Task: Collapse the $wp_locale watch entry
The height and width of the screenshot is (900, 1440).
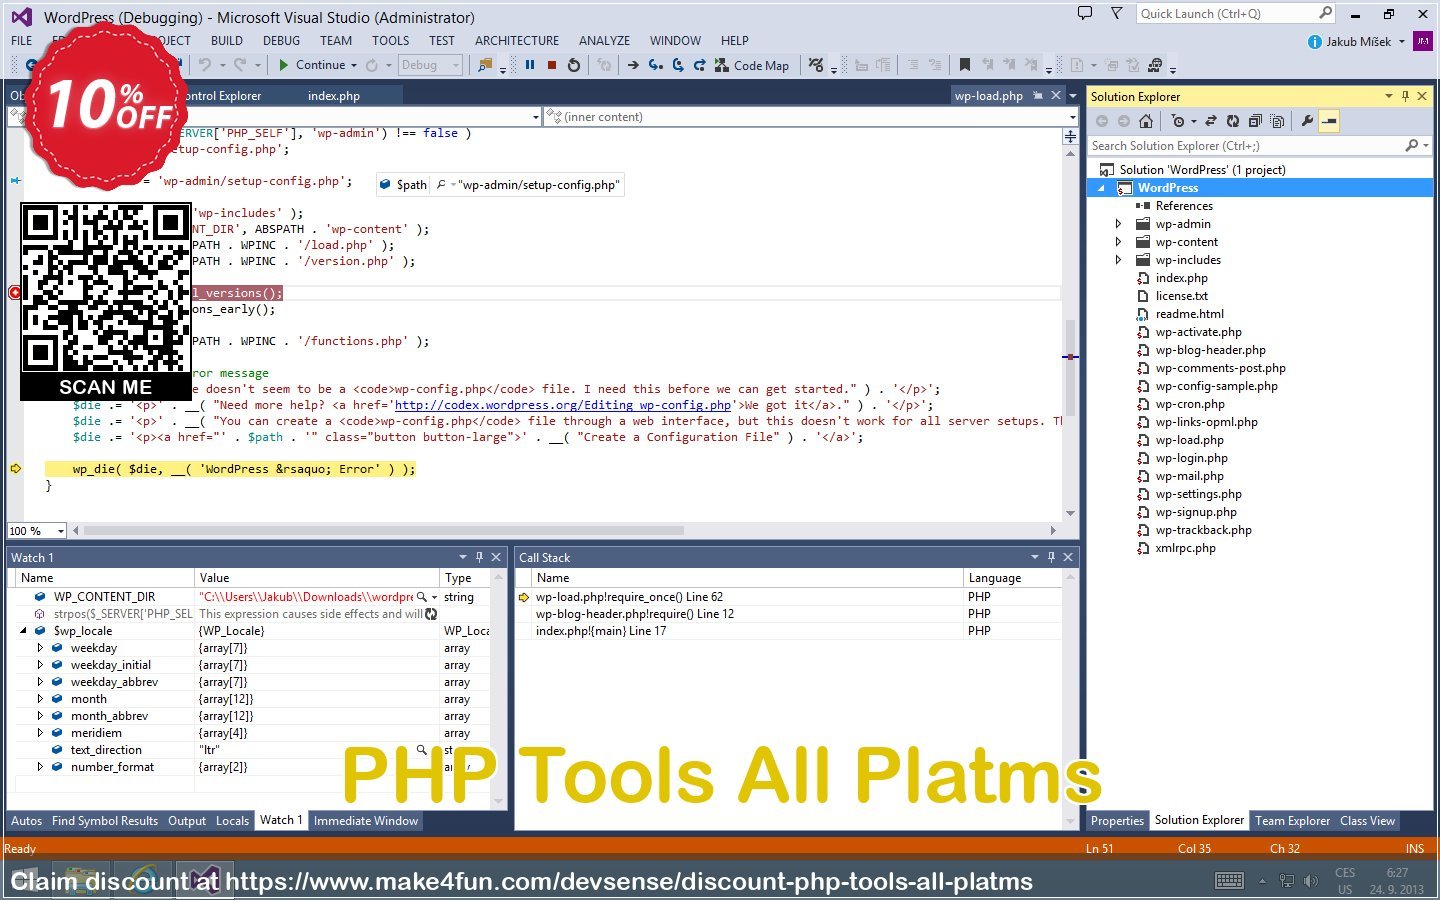Action: (x=23, y=631)
